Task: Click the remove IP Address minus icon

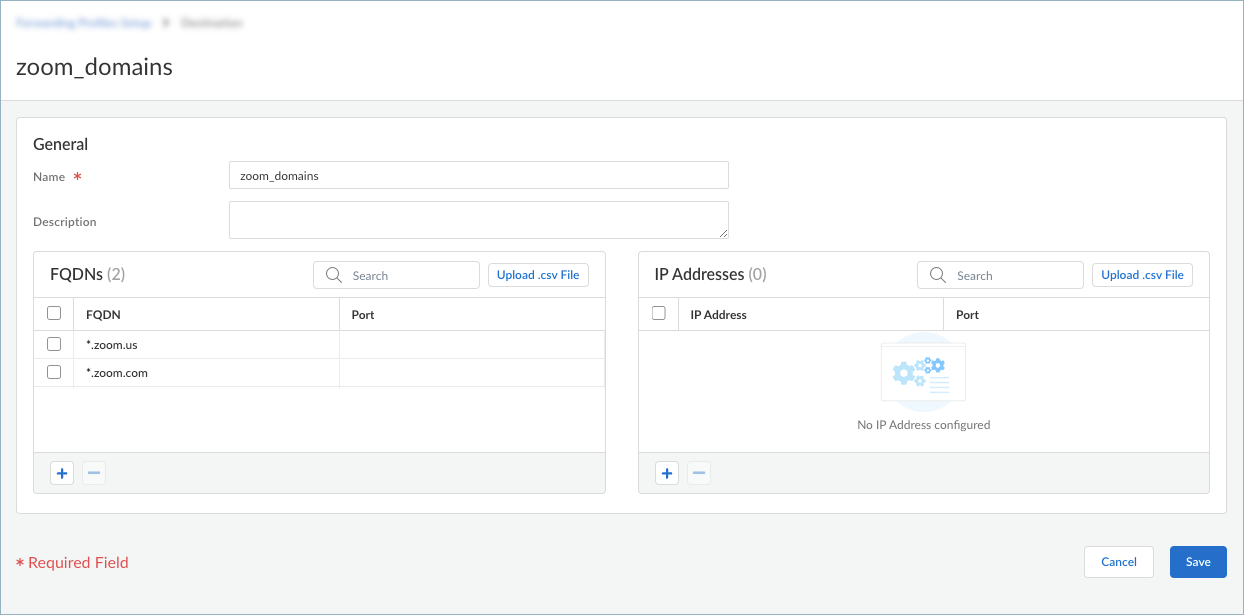Action: (699, 473)
